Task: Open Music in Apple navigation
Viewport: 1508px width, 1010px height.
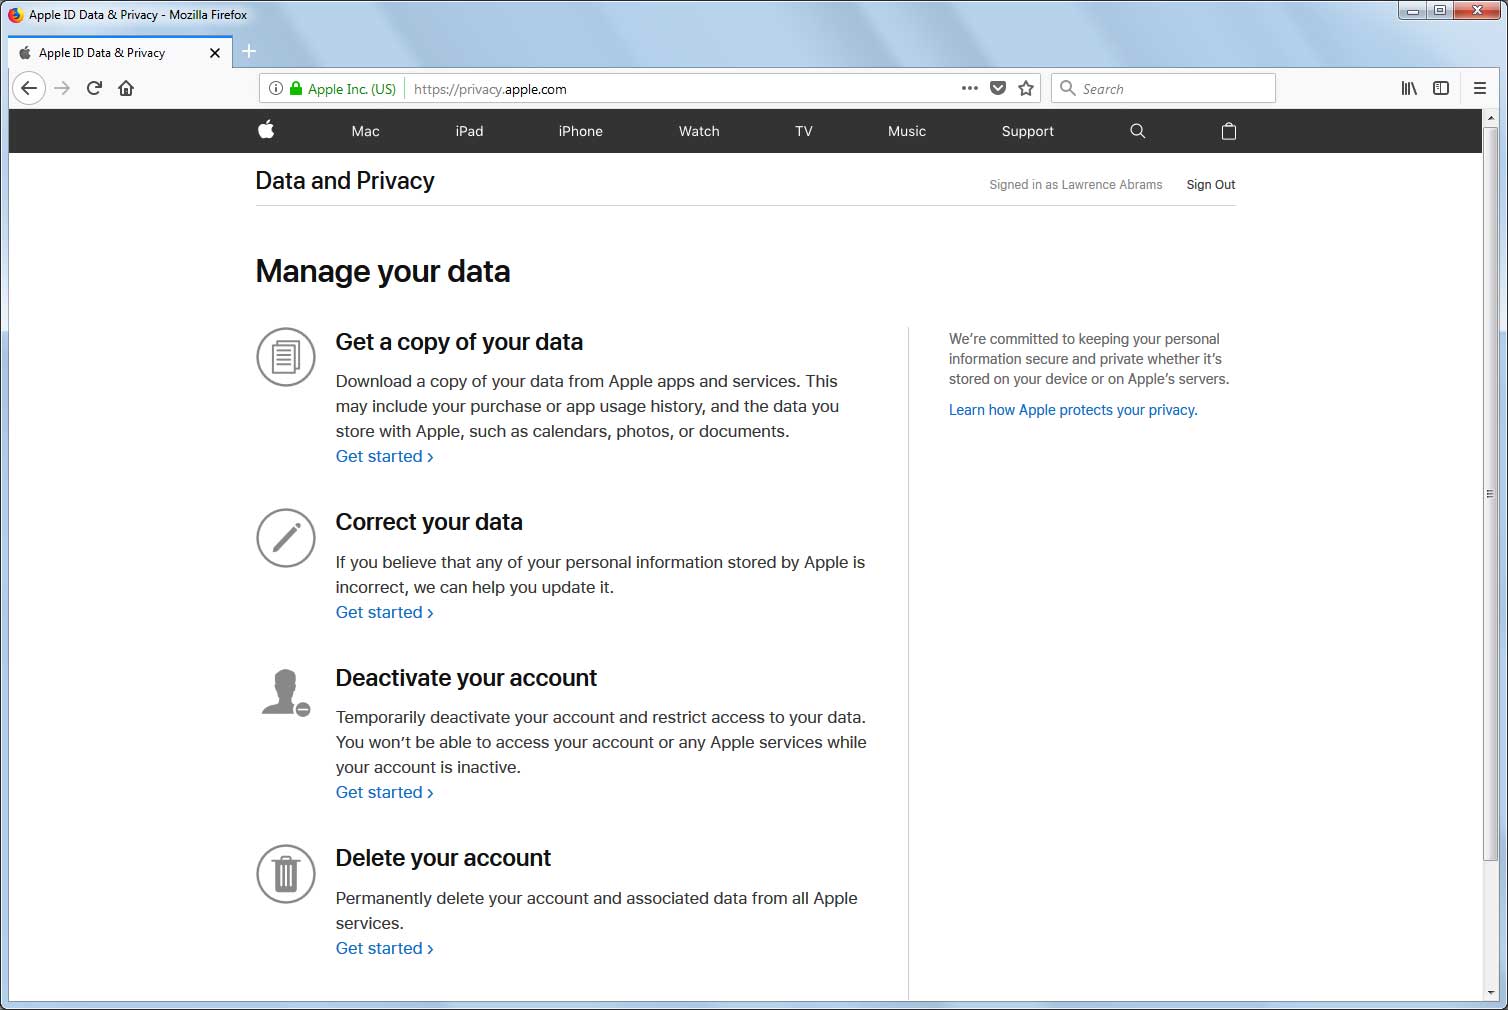Action: click(x=907, y=131)
